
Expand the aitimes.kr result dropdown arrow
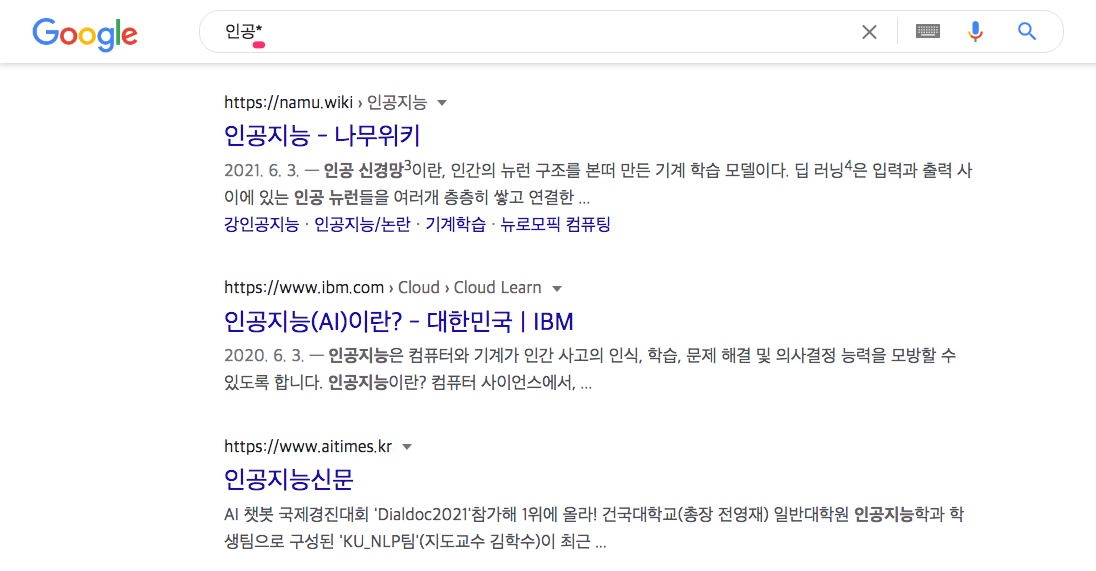407,447
